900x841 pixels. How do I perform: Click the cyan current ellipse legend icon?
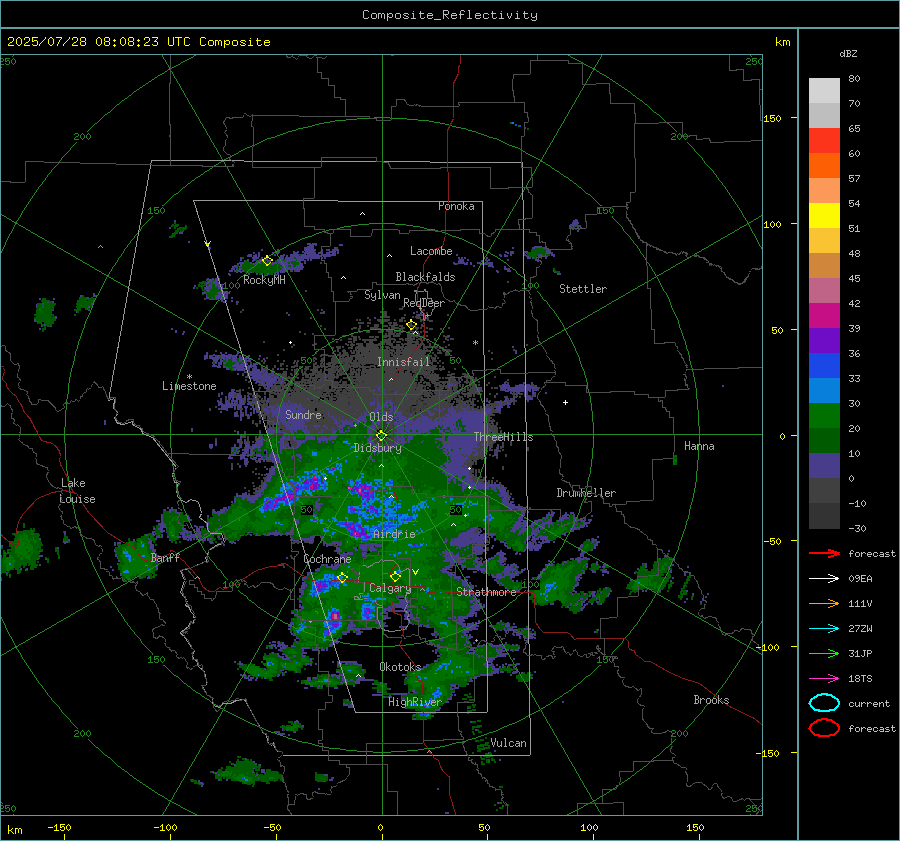[824, 703]
